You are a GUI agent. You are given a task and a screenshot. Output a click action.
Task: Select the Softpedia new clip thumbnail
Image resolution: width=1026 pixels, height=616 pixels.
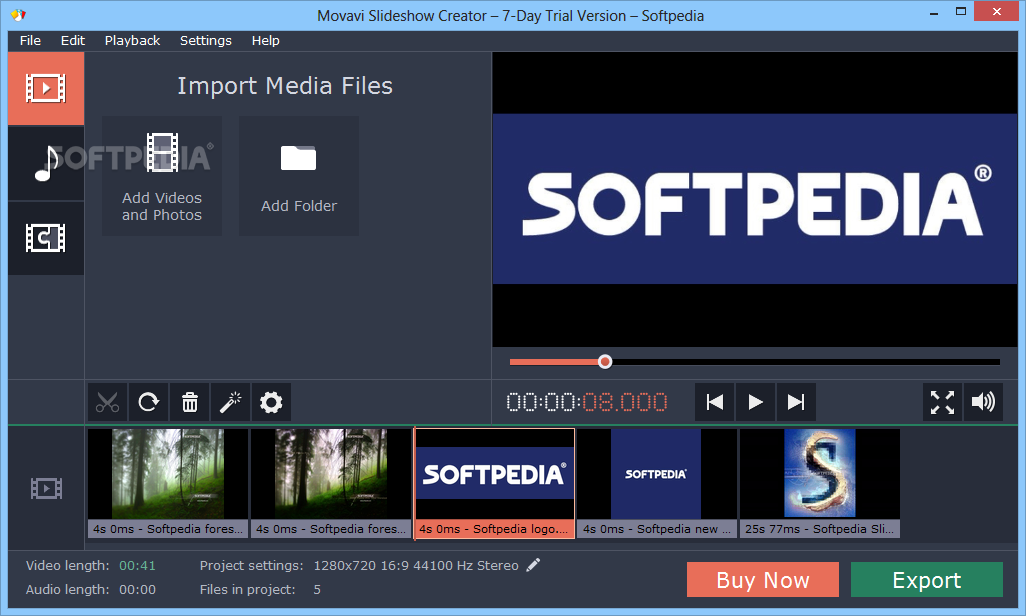[x=657, y=483]
